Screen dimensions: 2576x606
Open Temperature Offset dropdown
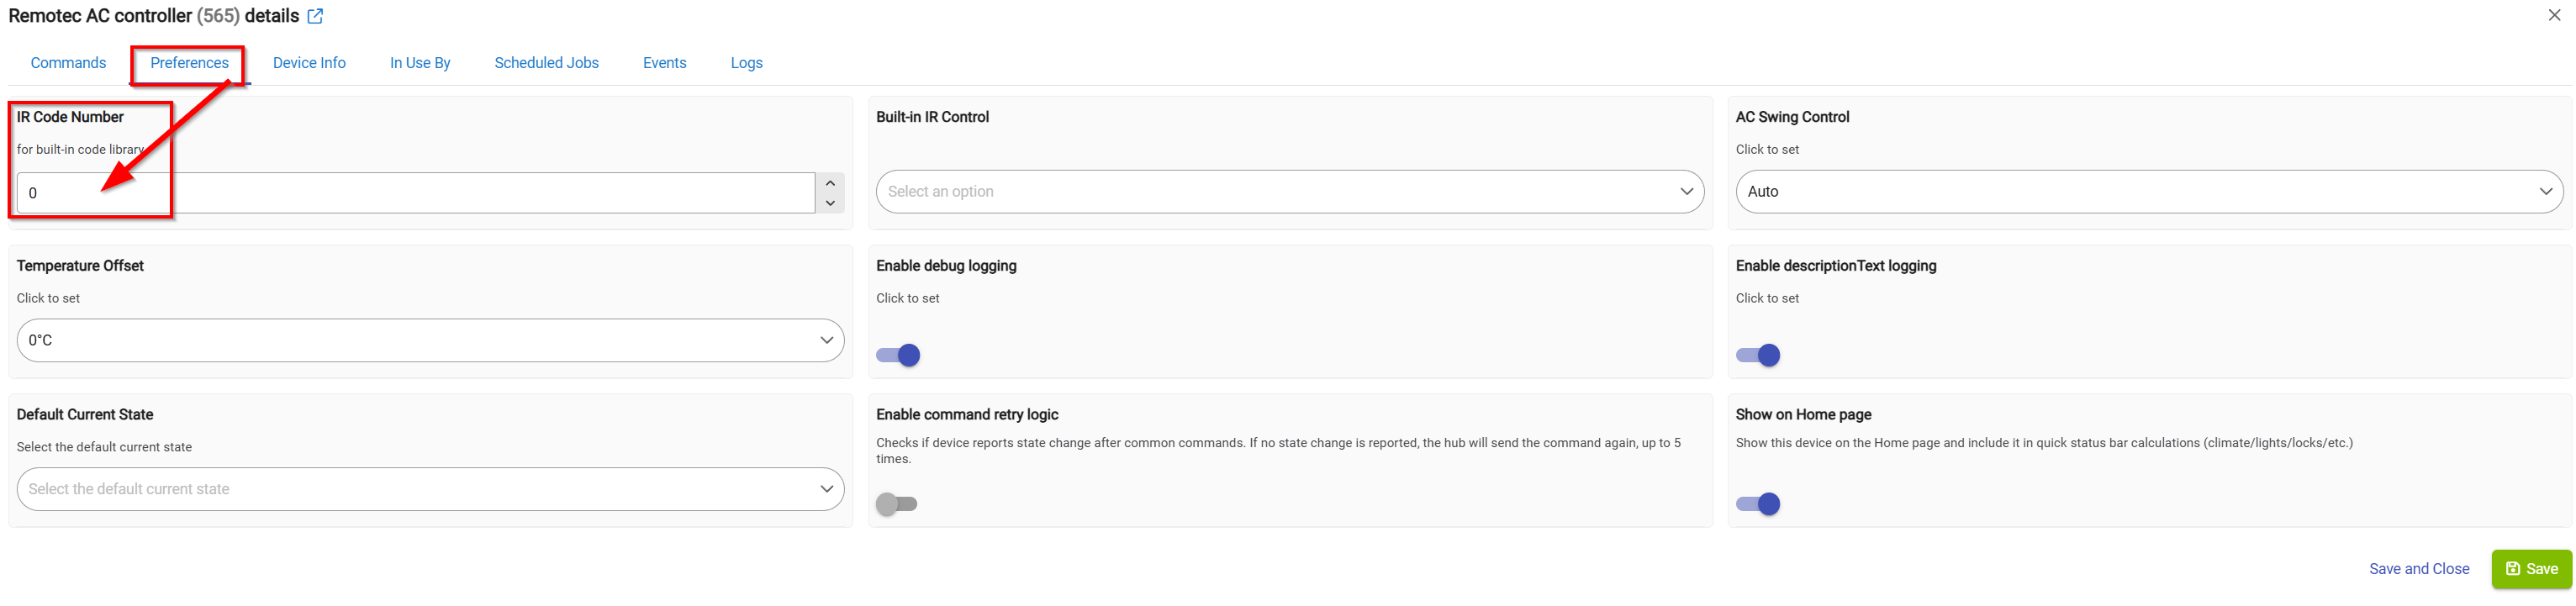pyautogui.click(x=430, y=341)
